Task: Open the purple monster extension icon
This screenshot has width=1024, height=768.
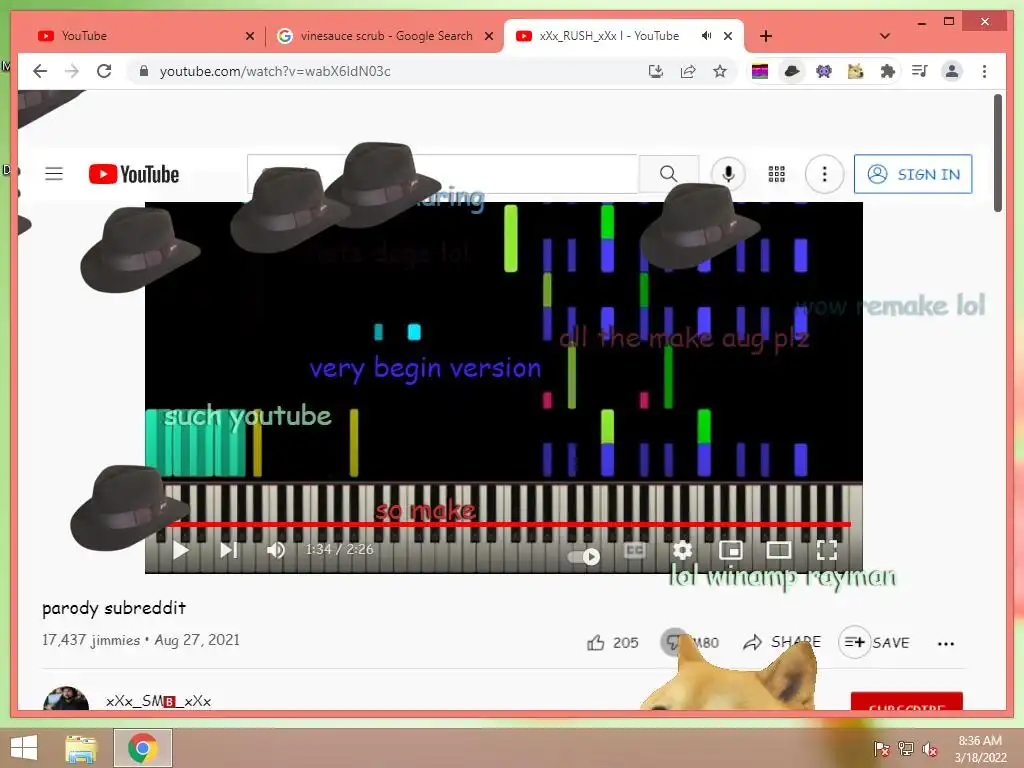Action: (x=824, y=71)
